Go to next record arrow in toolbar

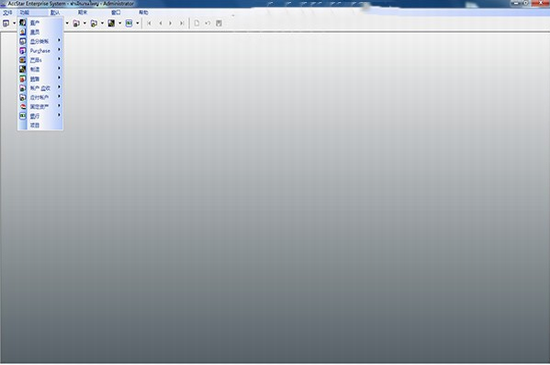(171, 23)
